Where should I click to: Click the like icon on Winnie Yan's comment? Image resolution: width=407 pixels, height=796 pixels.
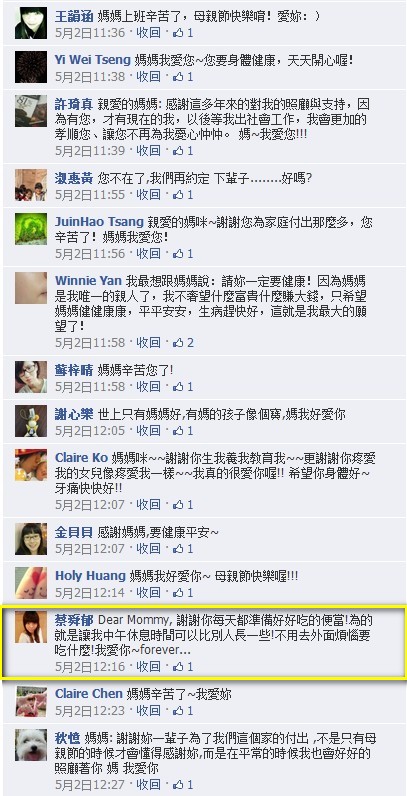tap(178, 343)
